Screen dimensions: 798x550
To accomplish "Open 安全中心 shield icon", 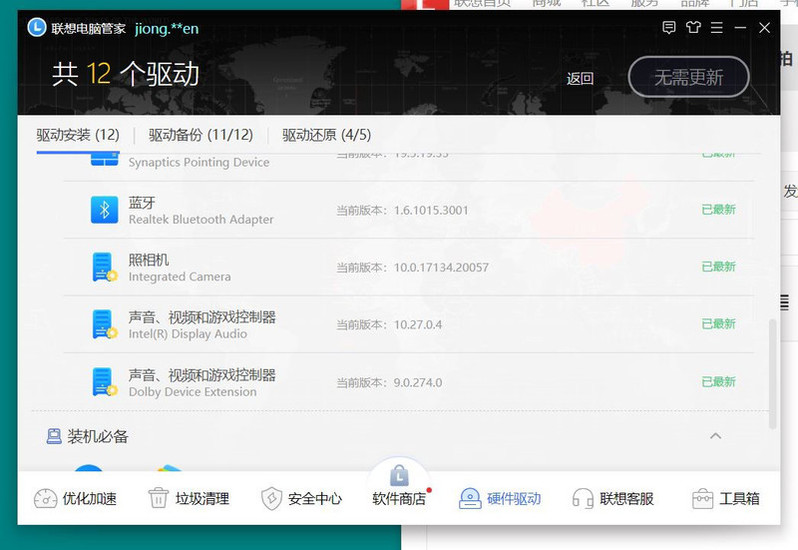I will (271, 499).
